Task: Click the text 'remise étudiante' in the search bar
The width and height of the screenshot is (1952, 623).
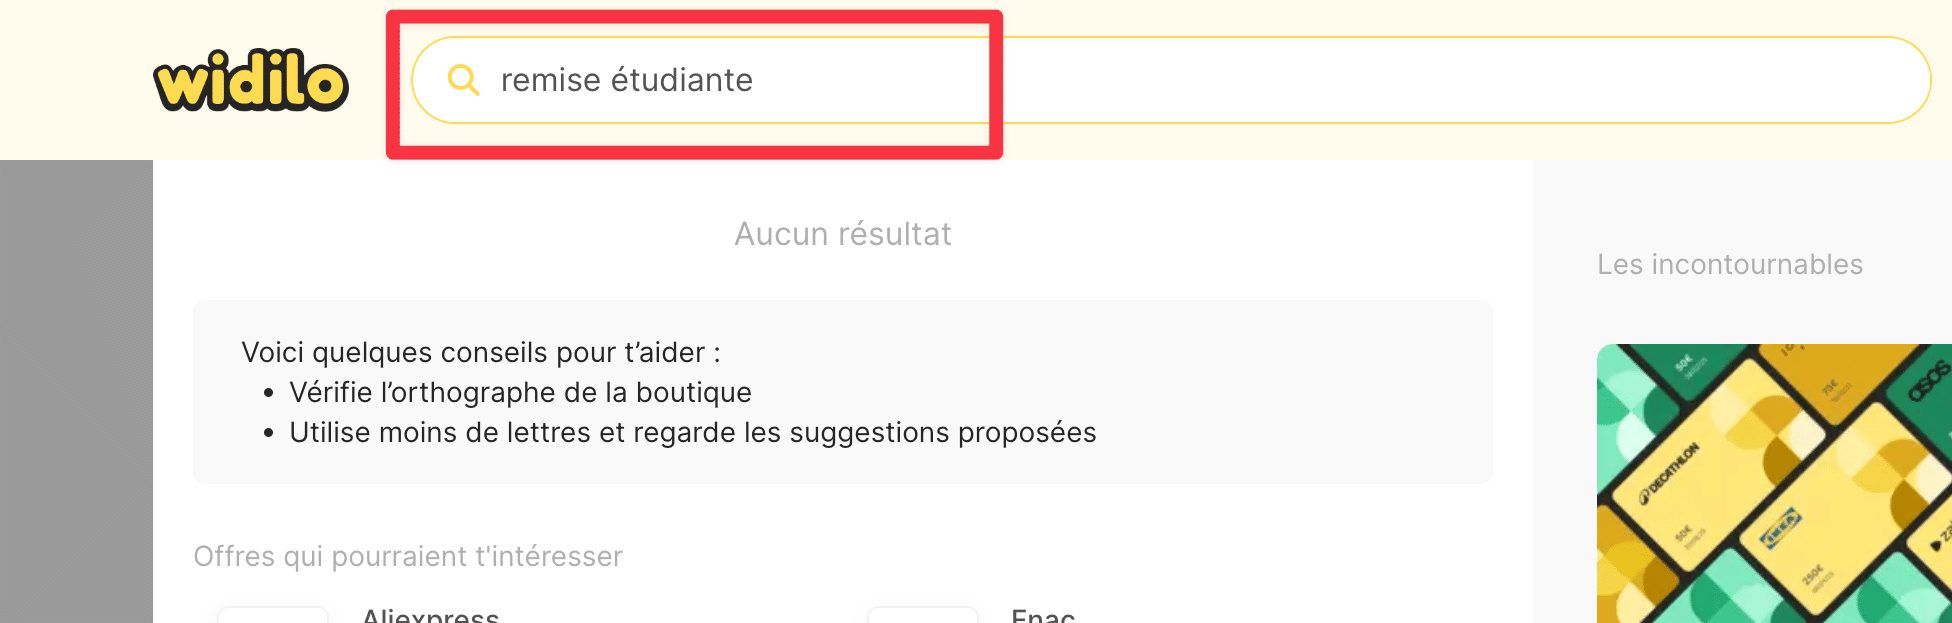Action: (x=626, y=80)
